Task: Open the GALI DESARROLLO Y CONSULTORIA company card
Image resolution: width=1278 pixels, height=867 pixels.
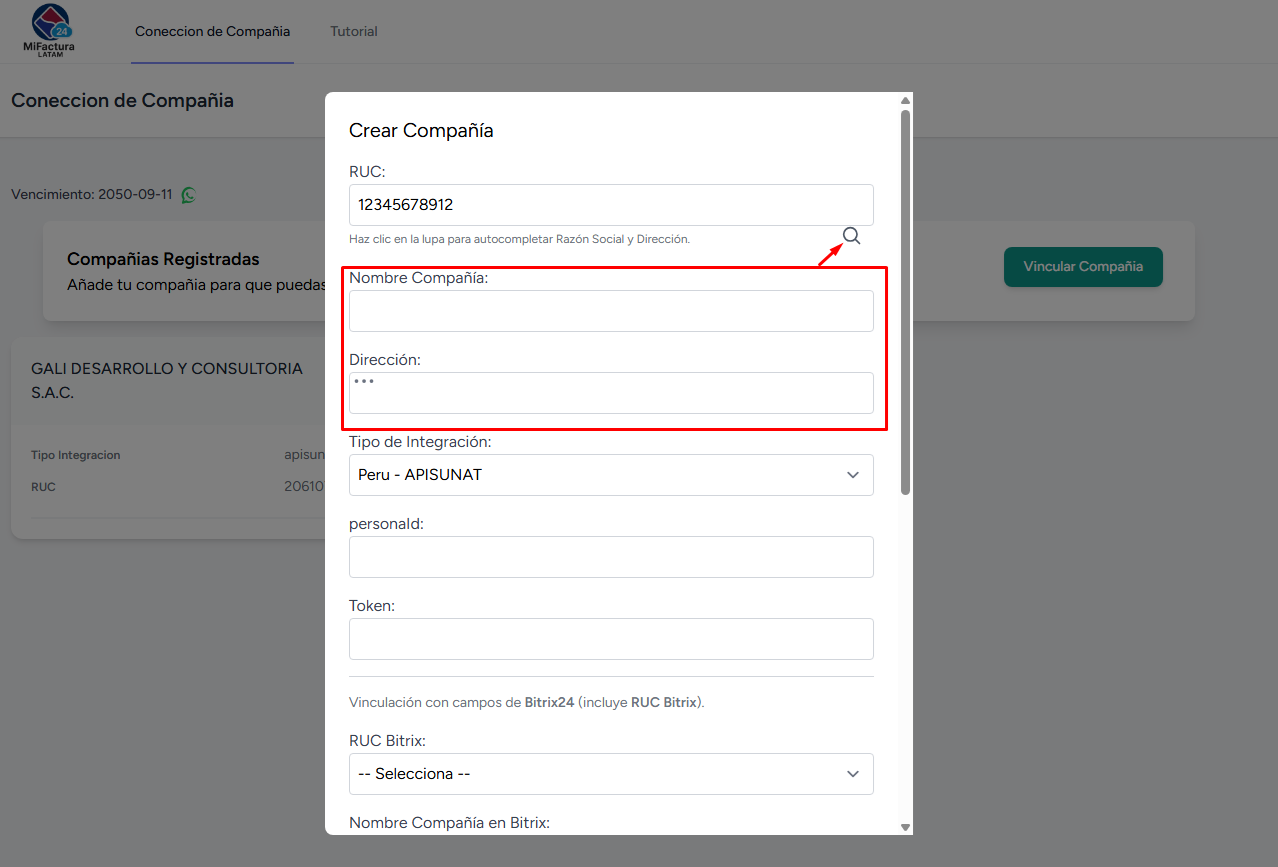Action: tap(167, 380)
